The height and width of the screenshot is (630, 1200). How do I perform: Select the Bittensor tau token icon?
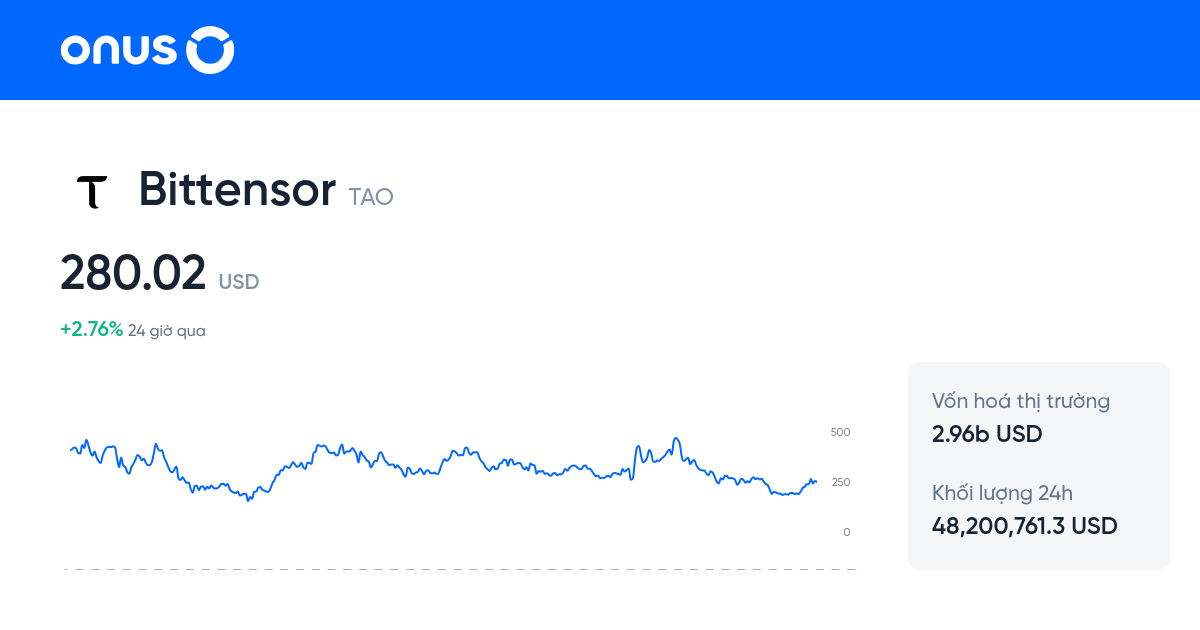[92, 190]
